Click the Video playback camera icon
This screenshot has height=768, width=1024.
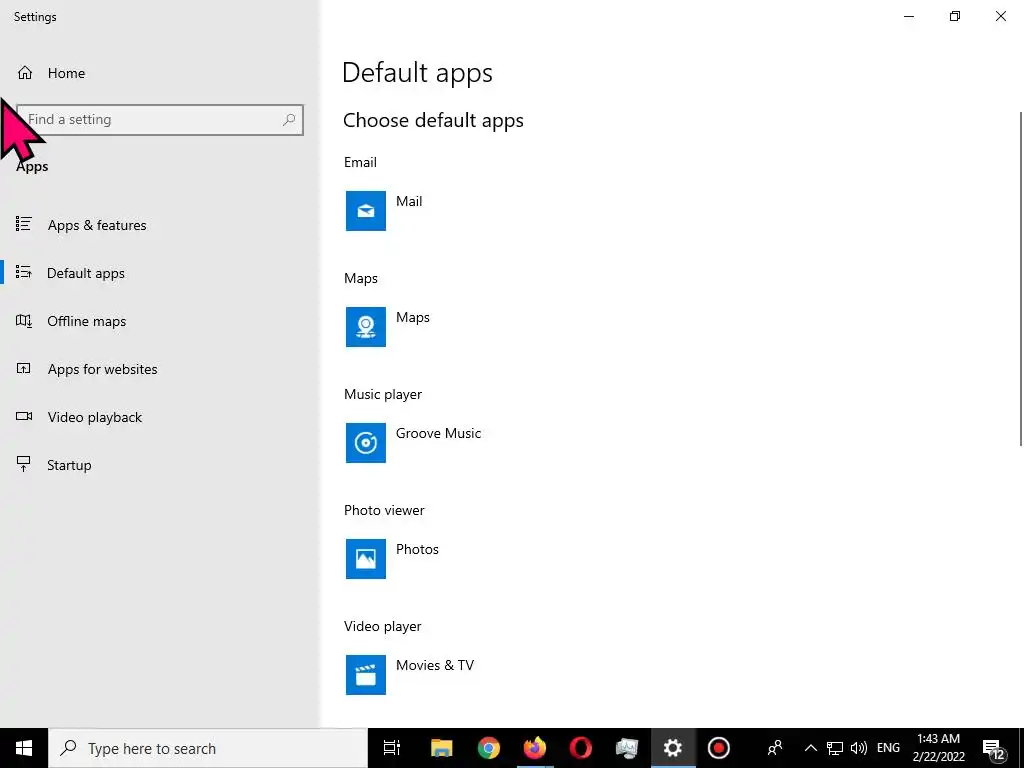click(24, 416)
